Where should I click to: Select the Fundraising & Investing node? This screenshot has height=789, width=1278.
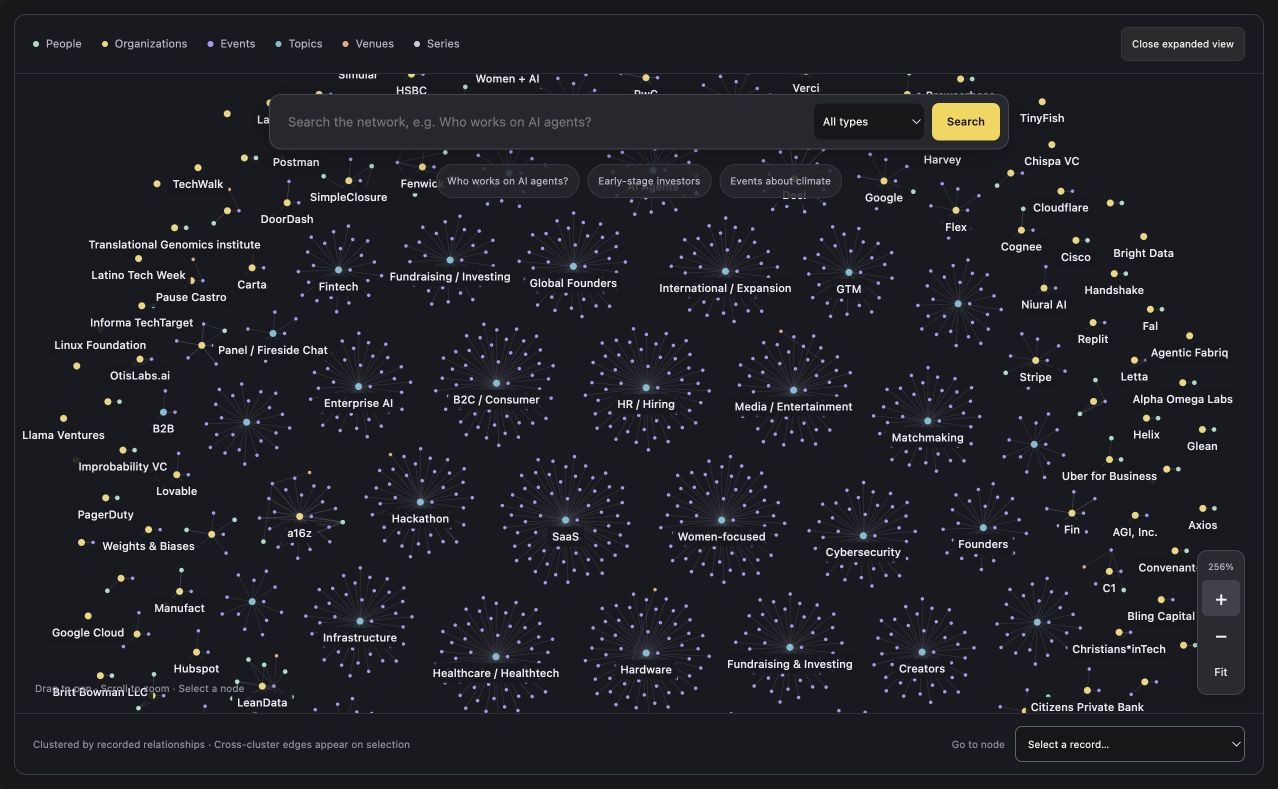tap(790, 647)
